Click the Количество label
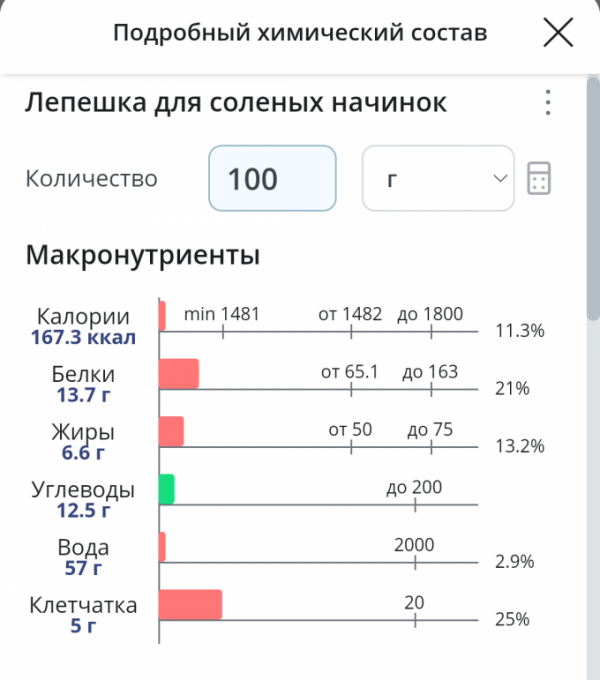The image size is (600, 680). pyautogui.click(x=91, y=179)
